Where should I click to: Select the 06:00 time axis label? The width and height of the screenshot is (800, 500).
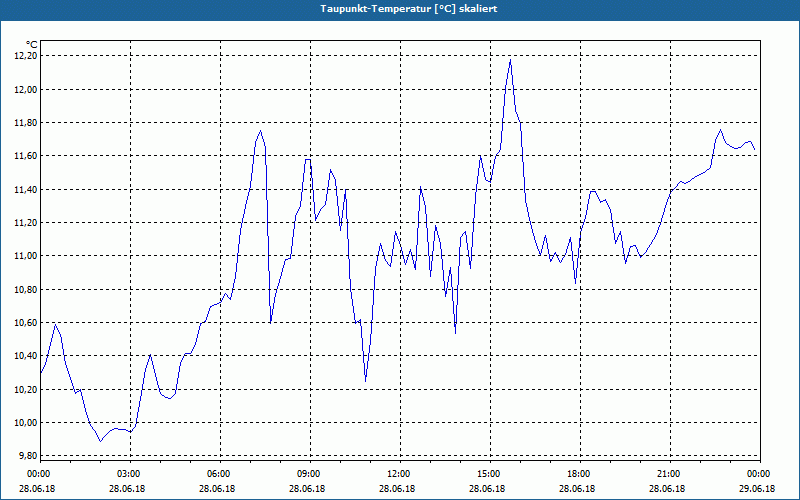coord(219,473)
